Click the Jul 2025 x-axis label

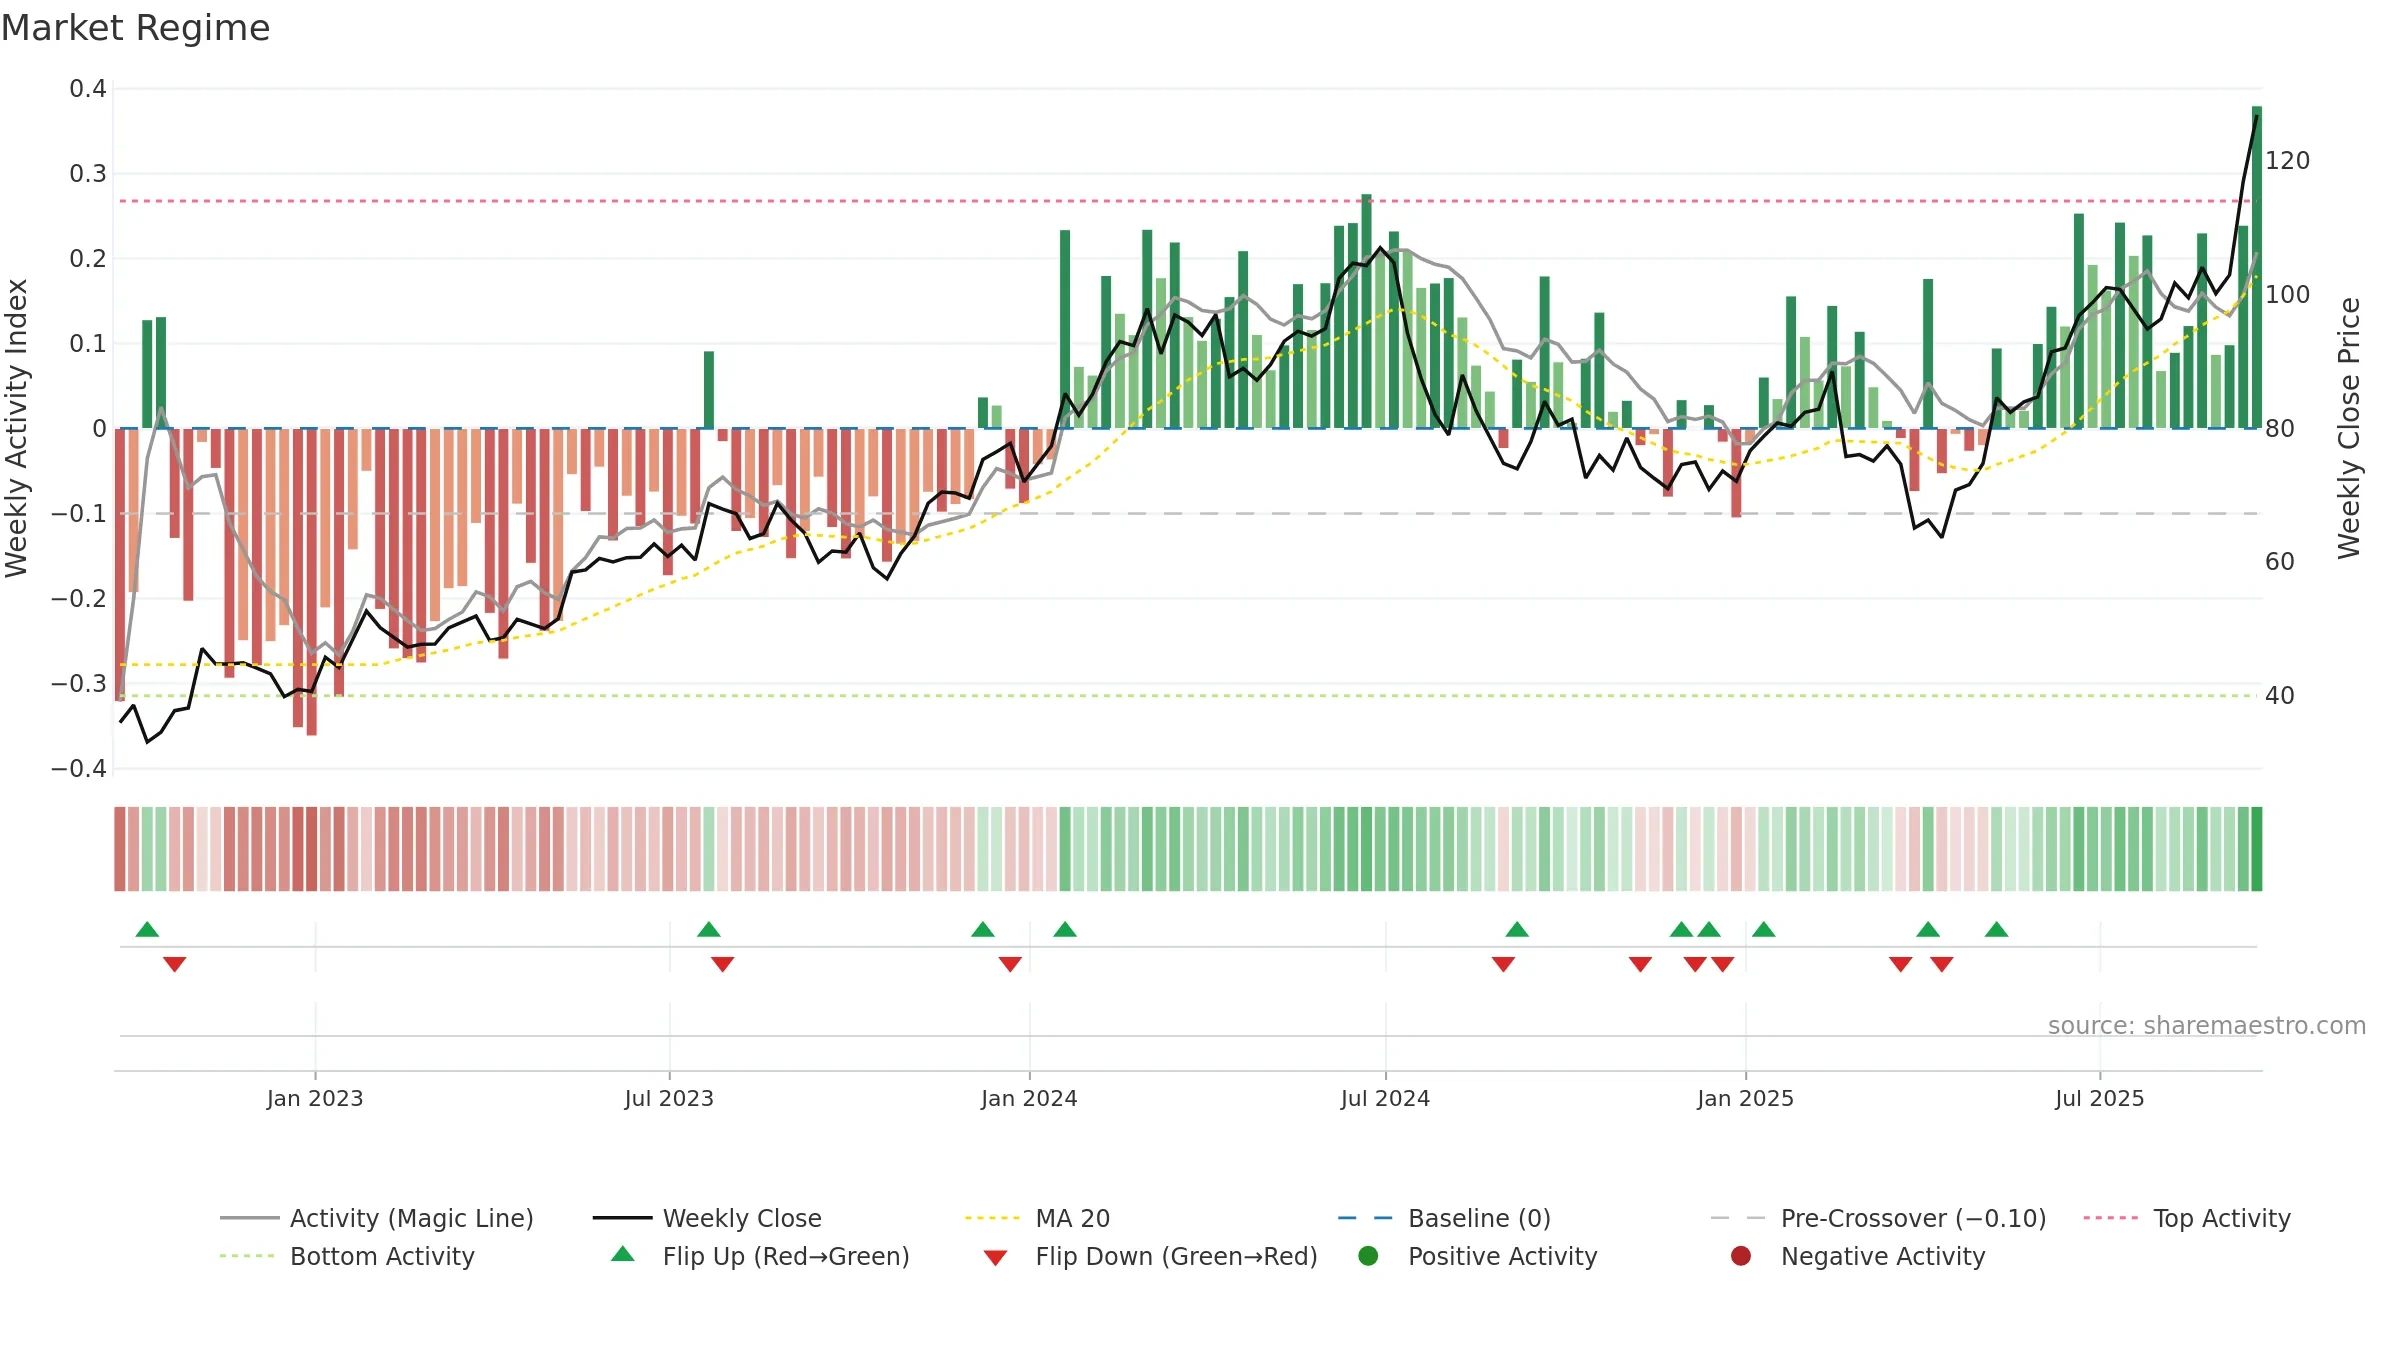click(x=2100, y=1098)
